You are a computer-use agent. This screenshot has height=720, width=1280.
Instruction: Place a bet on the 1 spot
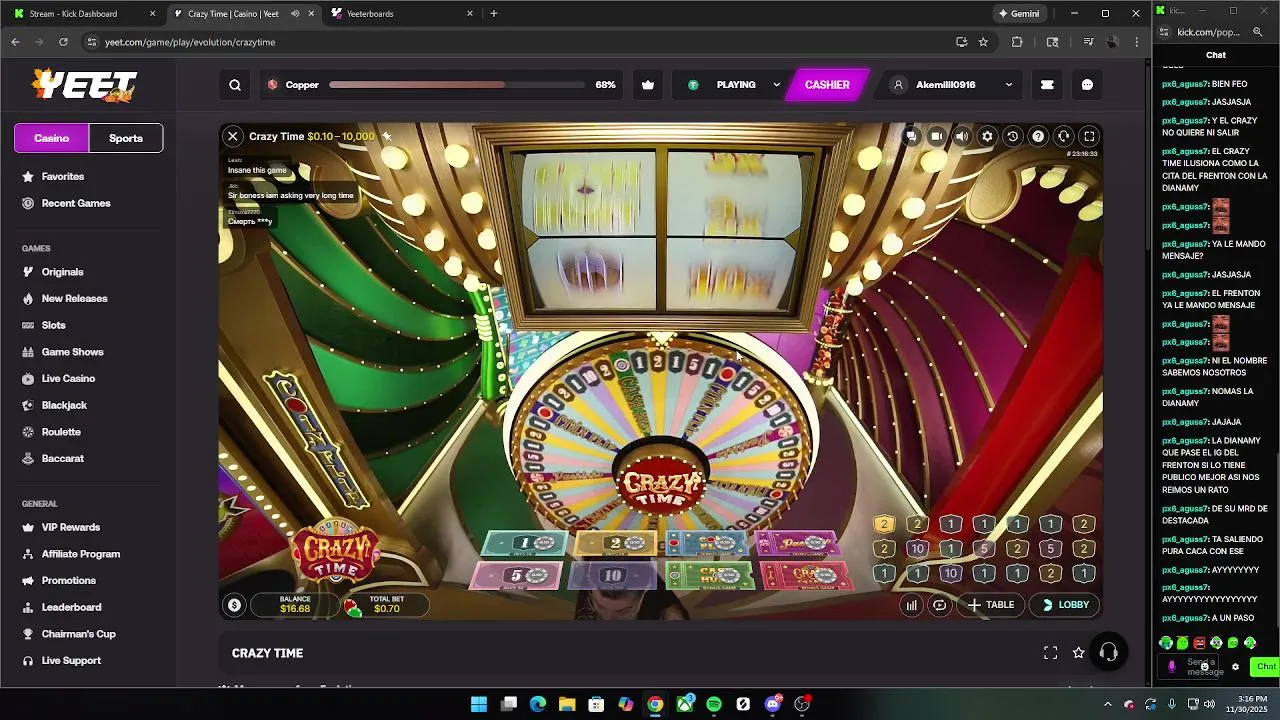[x=526, y=543]
